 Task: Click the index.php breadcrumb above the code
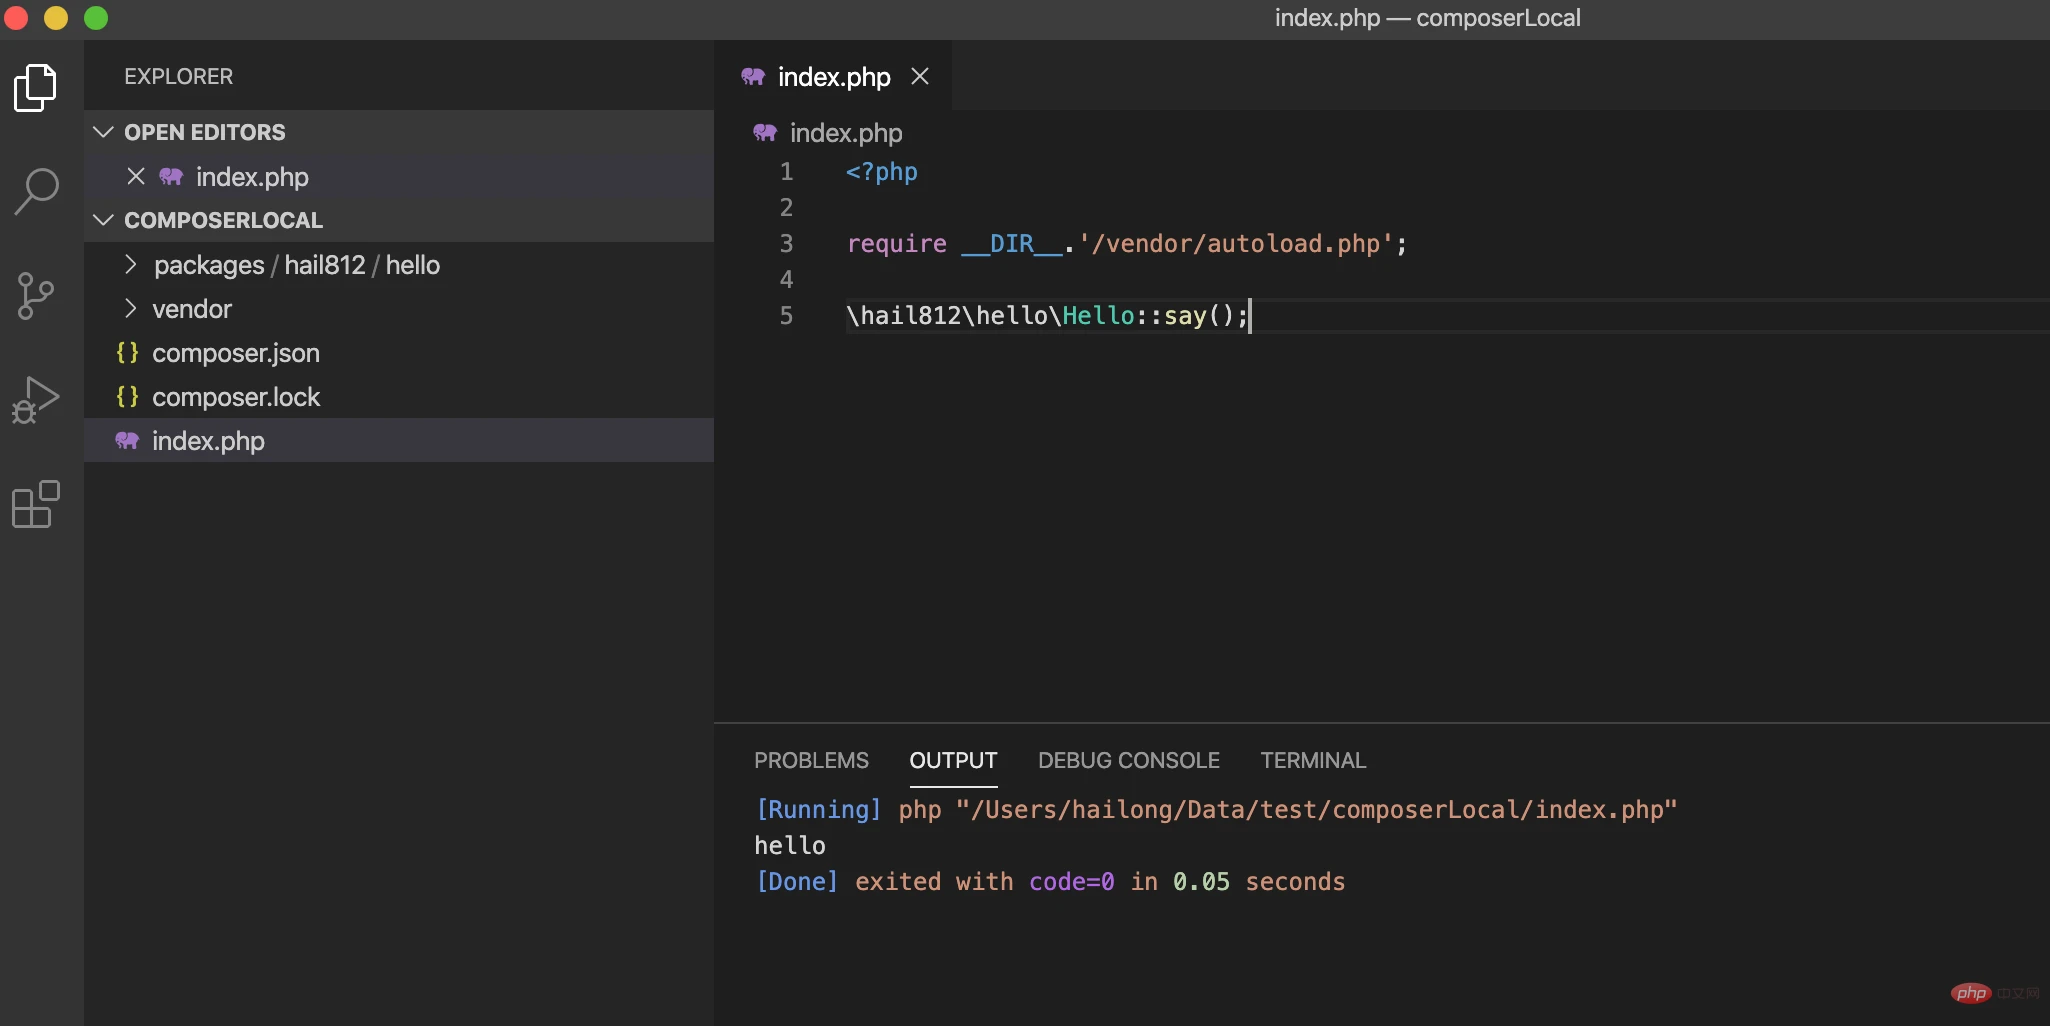(845, 133)
